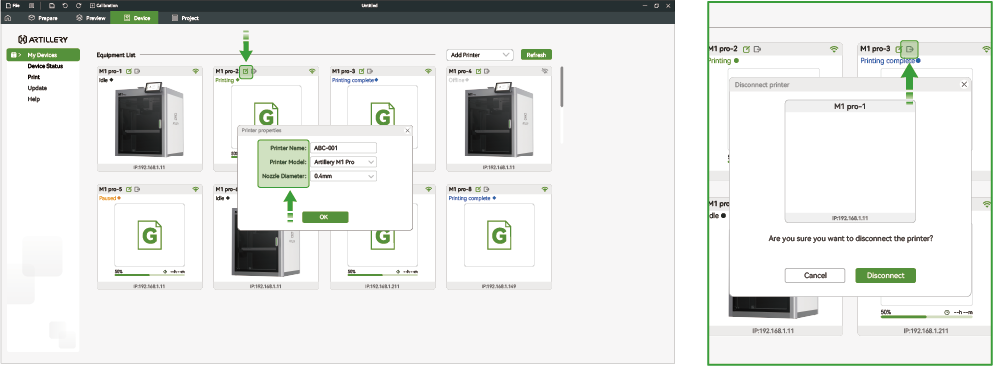Click the Equipment List vertical scrollbar

[x=561, y=87]
